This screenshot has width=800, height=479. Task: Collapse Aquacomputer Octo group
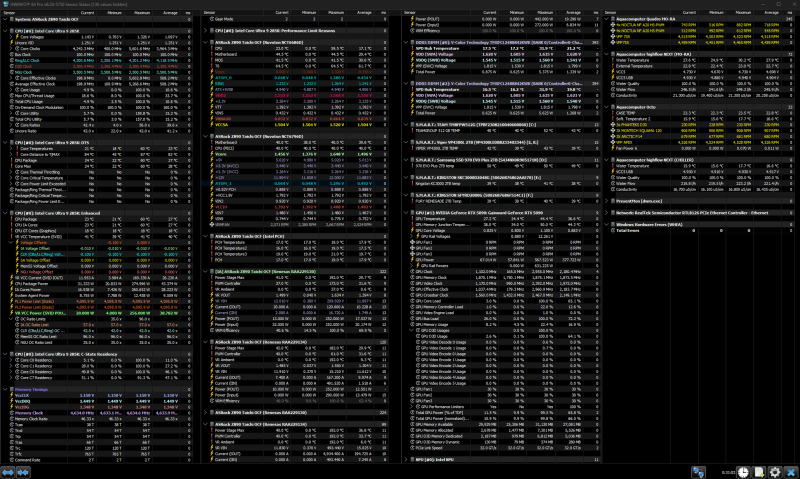607,107
